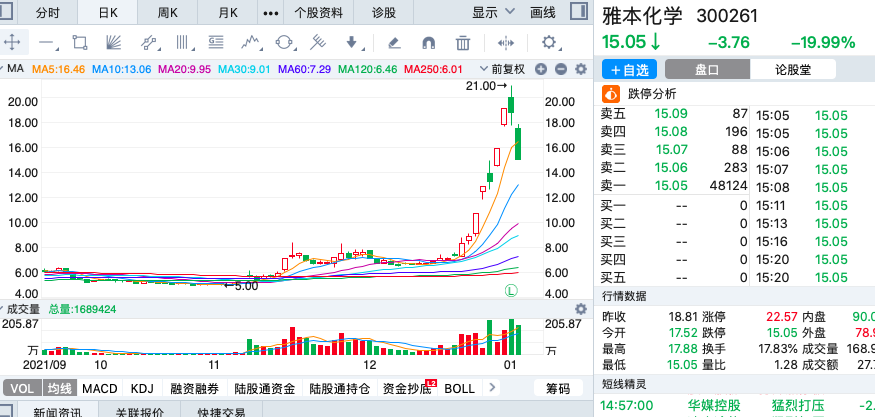The width and height of the screenshot is (875, 417).
Task: Zoom out with the minus icon
Action: pos(561,69)
